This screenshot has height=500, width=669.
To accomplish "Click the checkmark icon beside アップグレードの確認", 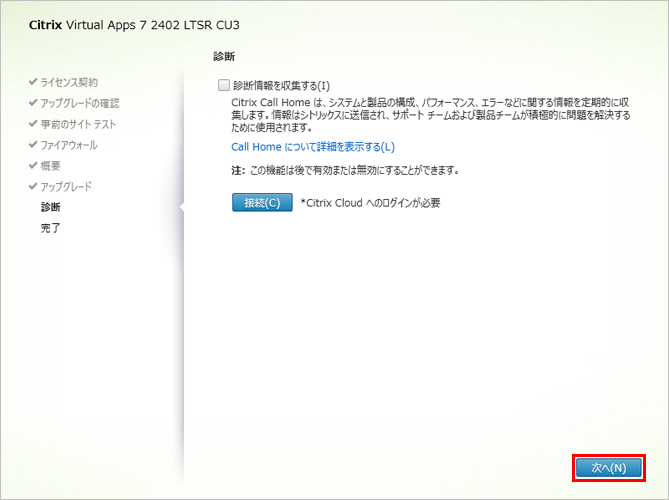I will pyautogui.click(x=33, y=103).
